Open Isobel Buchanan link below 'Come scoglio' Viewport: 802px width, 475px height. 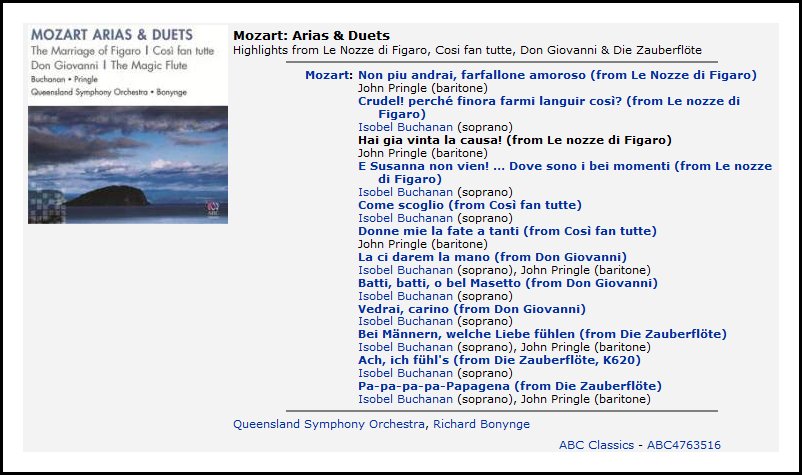[x=405, y=218]
